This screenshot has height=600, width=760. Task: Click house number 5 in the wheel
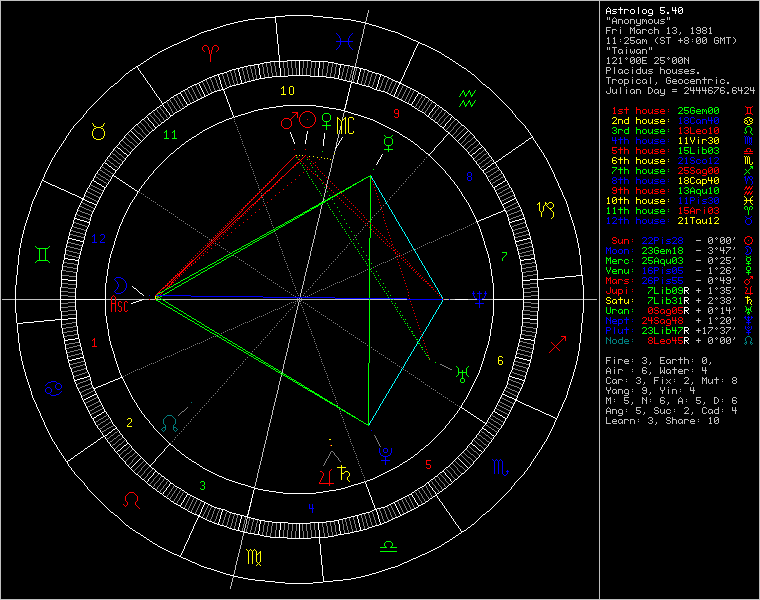click(428, 465)
